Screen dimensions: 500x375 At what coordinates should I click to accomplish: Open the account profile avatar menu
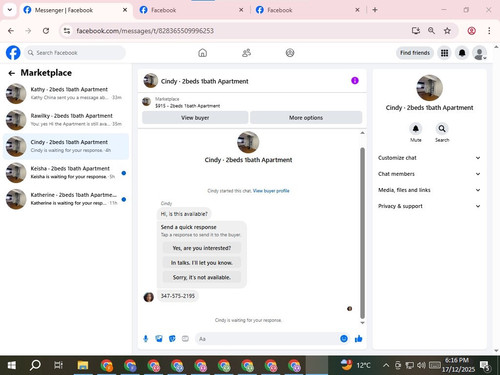click(x=479, y=53)
